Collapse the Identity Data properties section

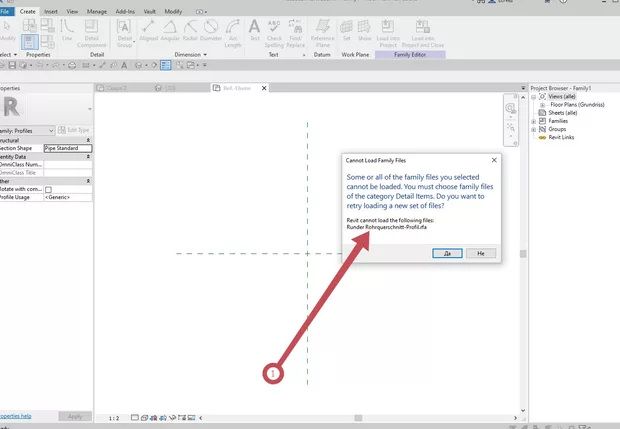click(x=88, y=157)
